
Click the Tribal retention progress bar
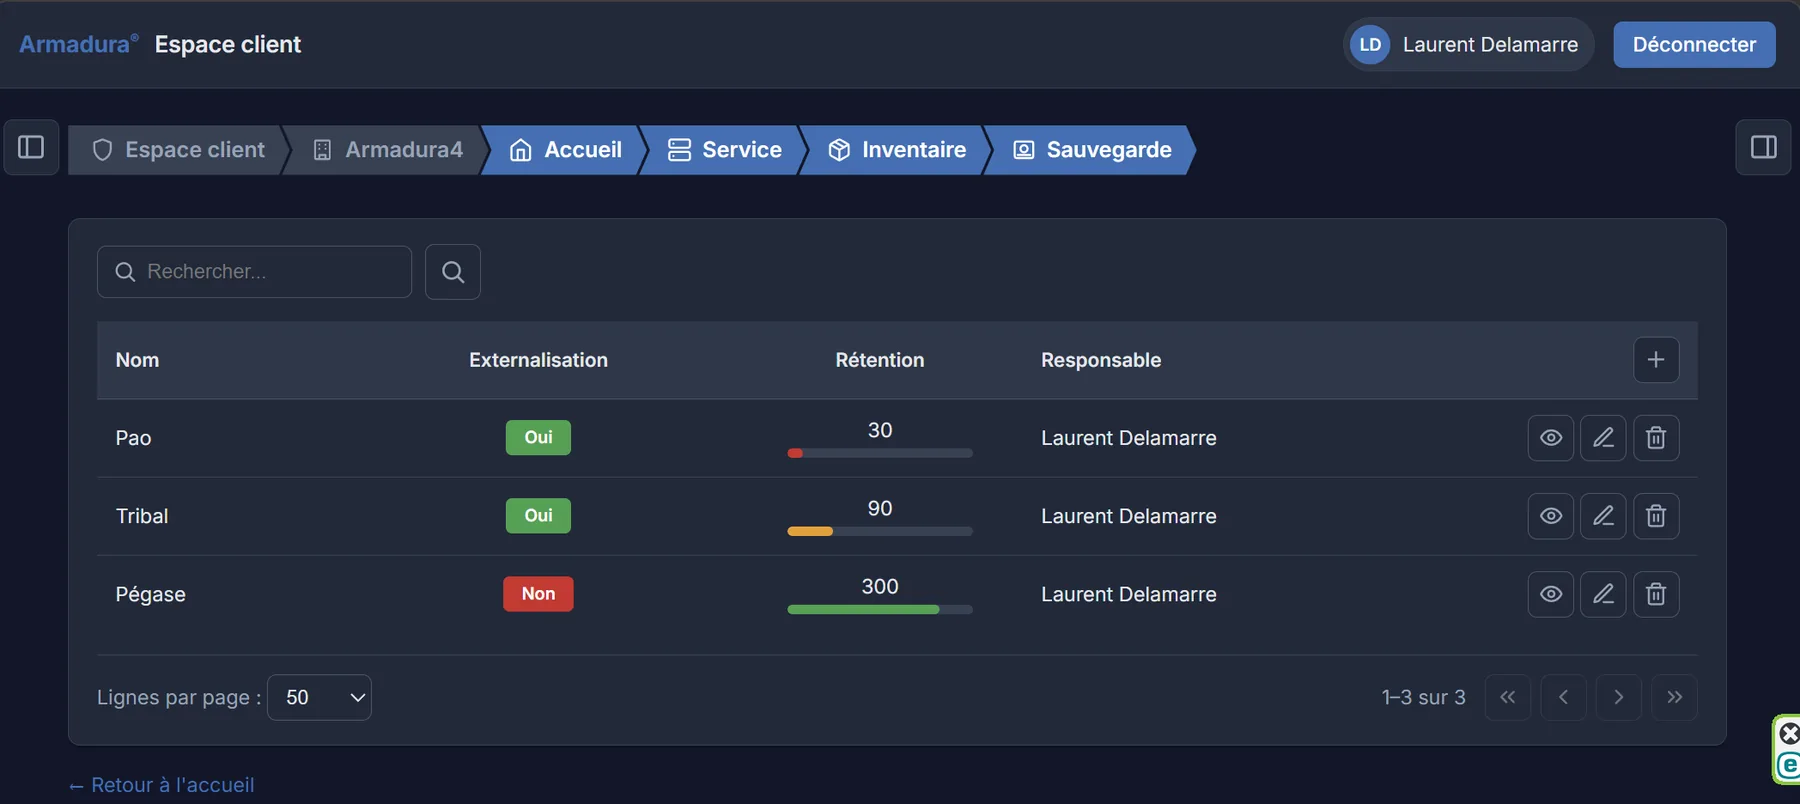coord(880,531)
